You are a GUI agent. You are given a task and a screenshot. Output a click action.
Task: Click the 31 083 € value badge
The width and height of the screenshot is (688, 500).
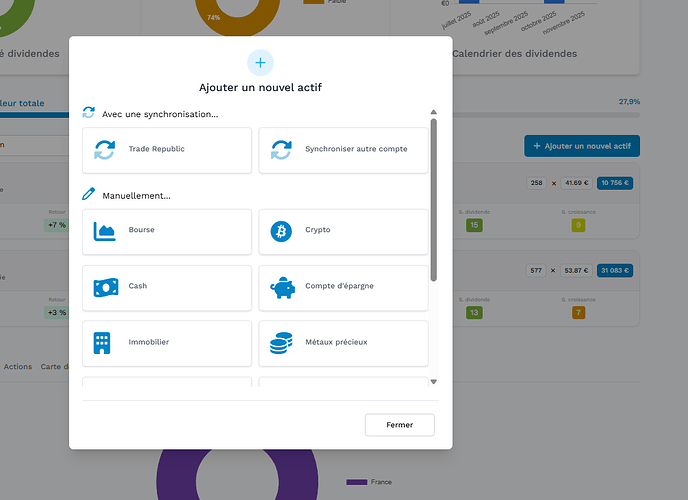[x=615, y=270]
